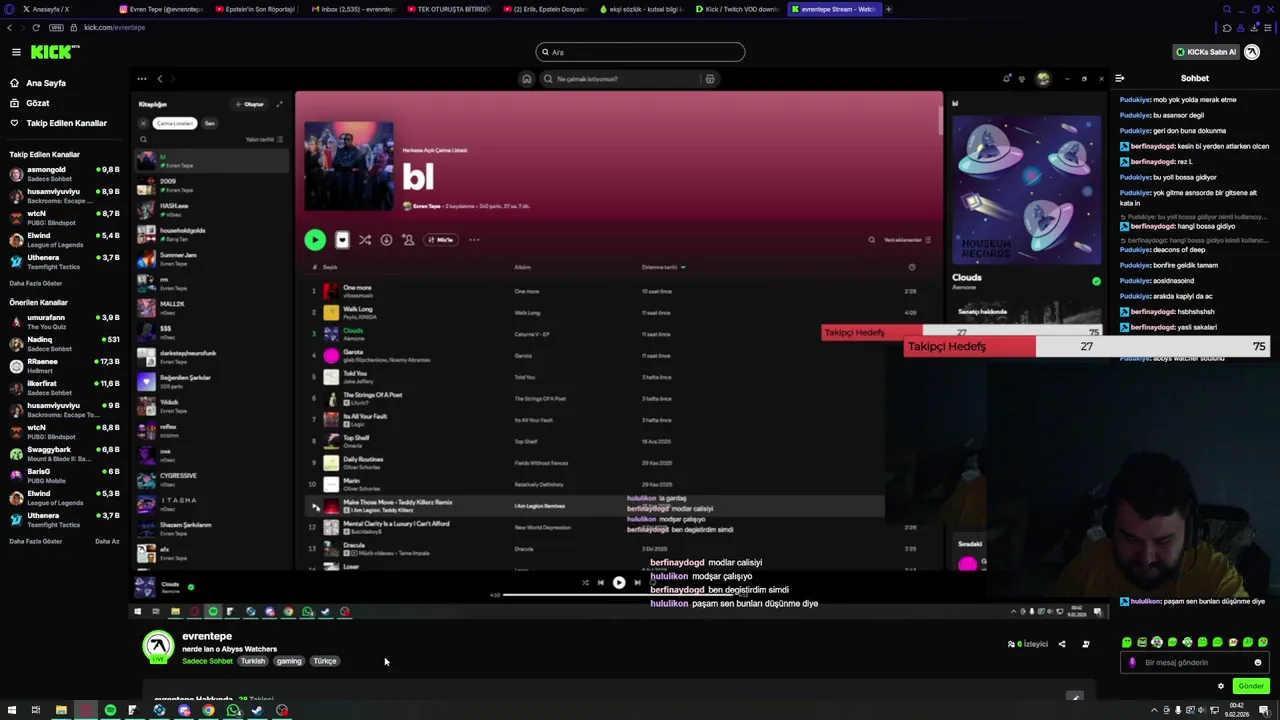Switch to Kick / Twitch VOD download tab
Screen dimensions: 1280x720
[737, 9]
